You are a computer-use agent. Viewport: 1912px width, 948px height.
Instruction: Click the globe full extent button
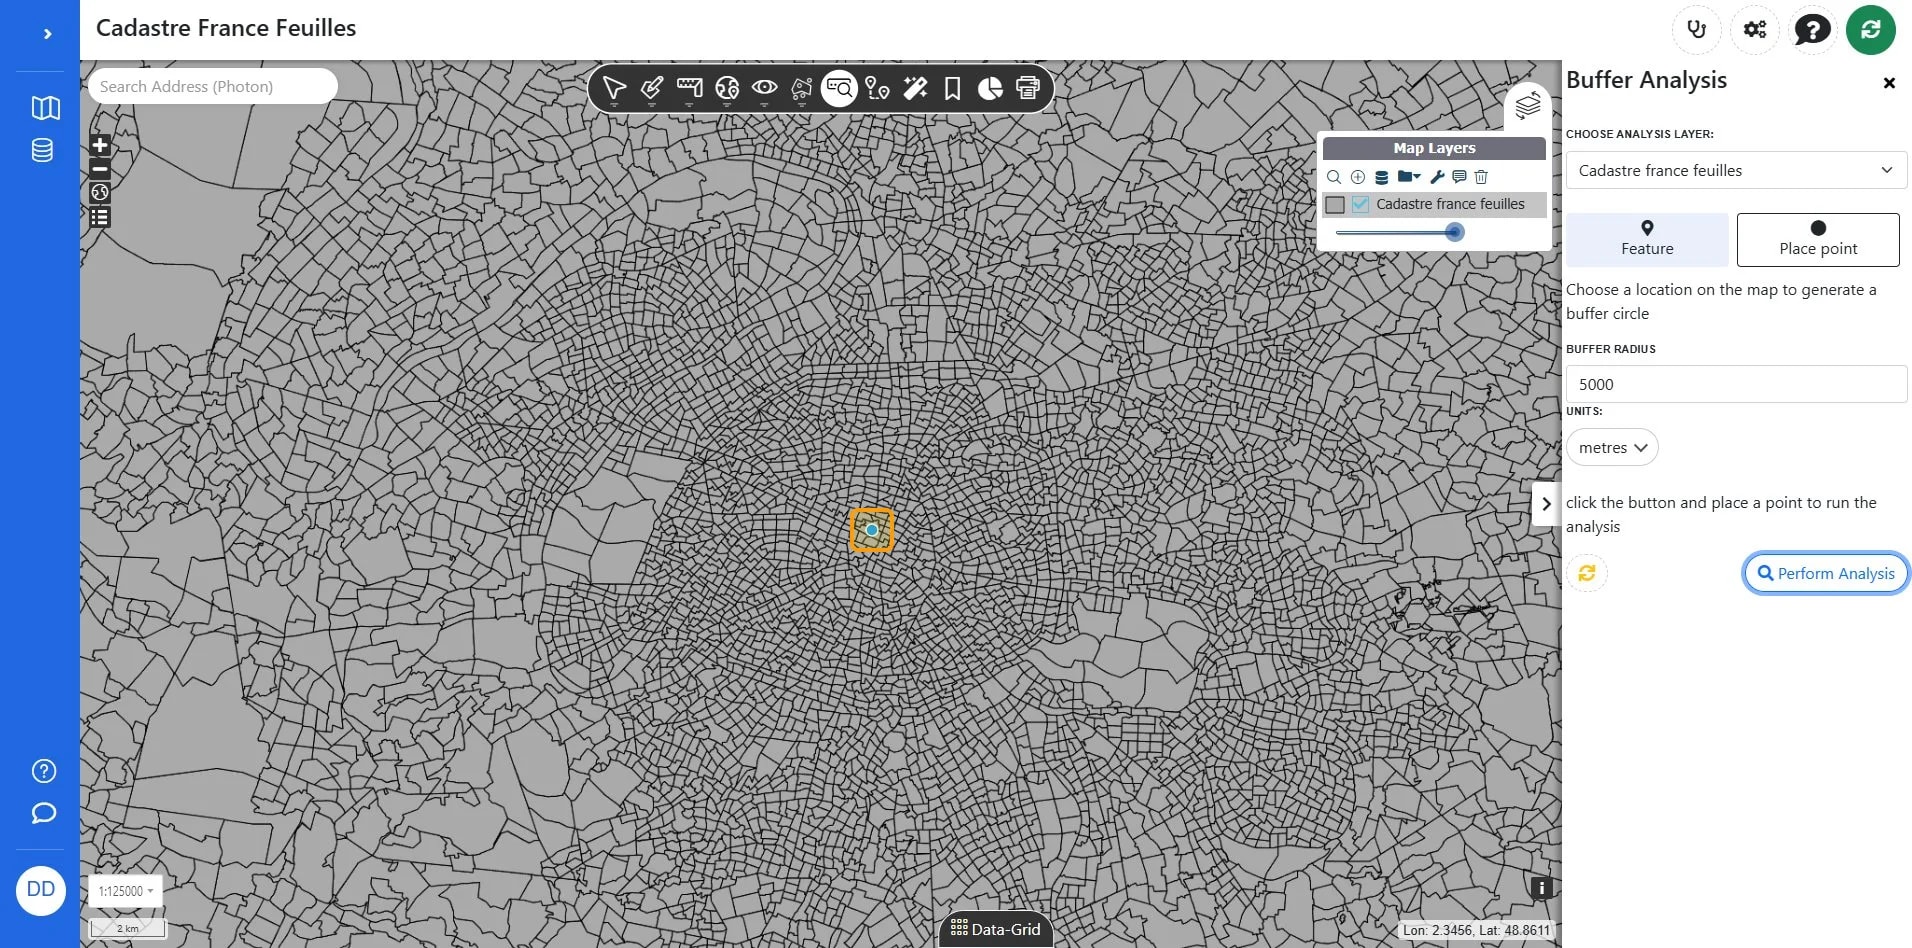click(100, 193)
